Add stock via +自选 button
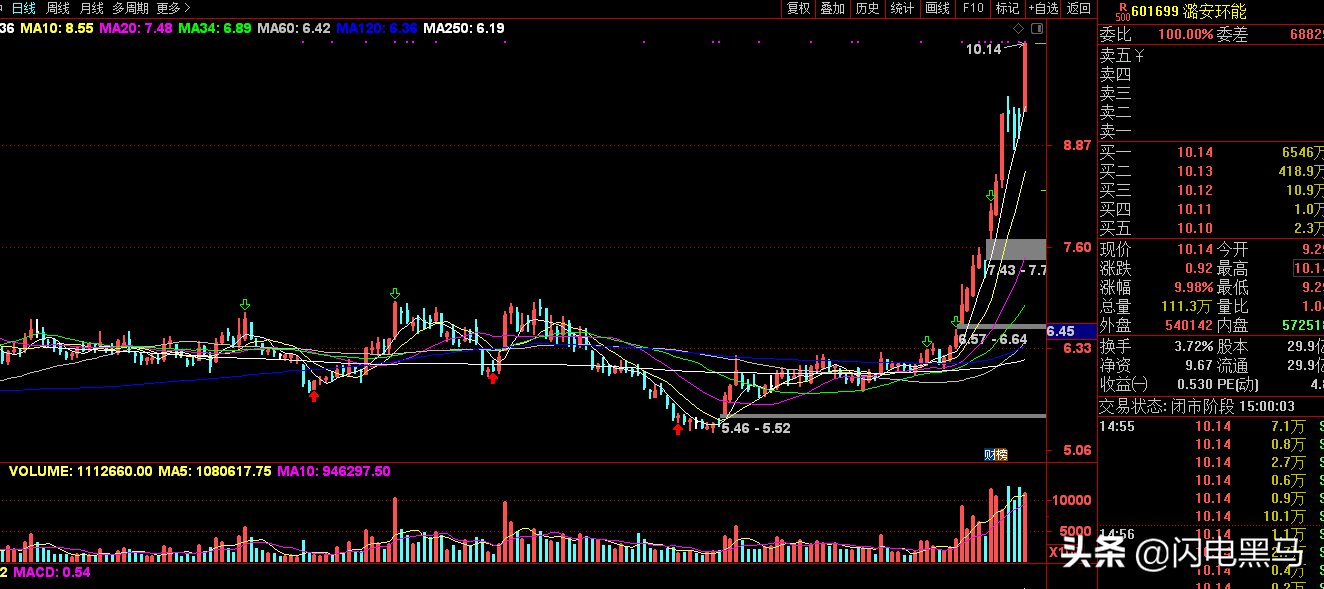The width and height of the screenshot is (1324, 589). point(1042,8)
